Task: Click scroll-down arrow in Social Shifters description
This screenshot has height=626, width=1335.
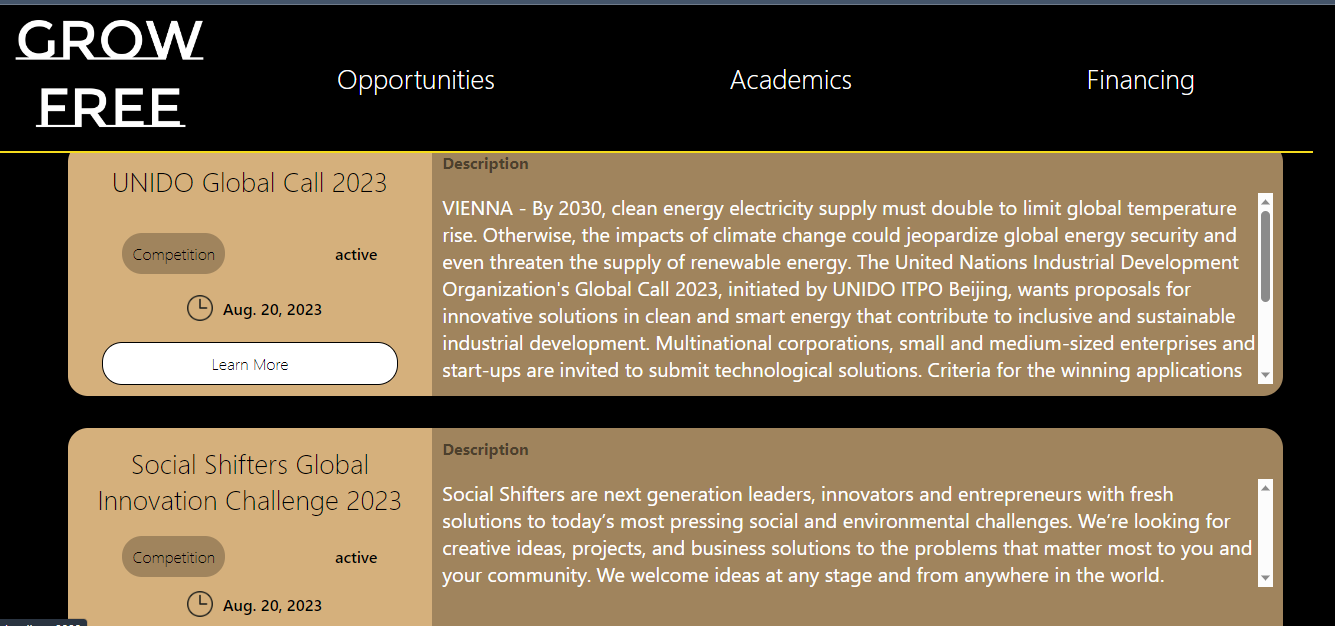Action: click(1265, 578)
